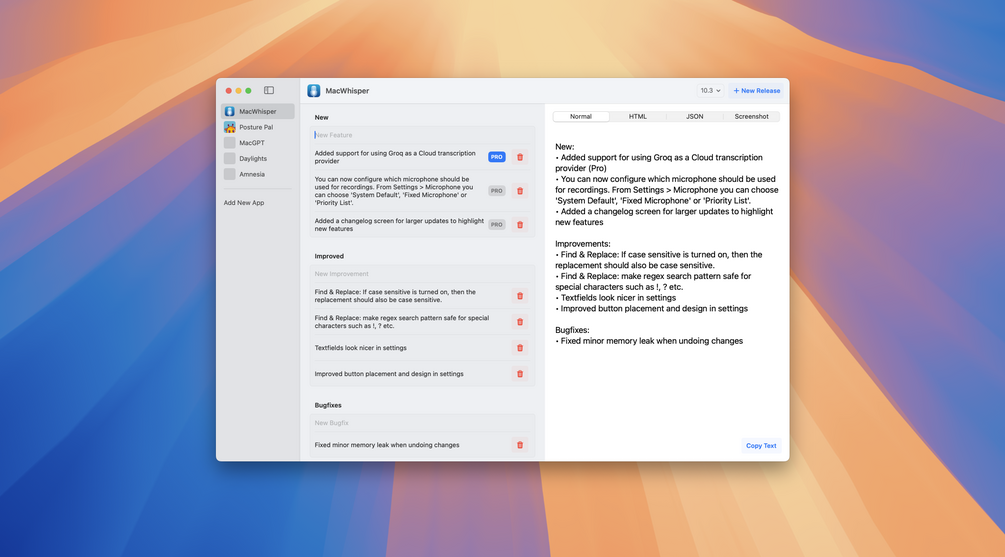Image resolution: width=1005 pixels, height=557 pixels.
Task: Select MacGPT in the sidebar
Action: coord(258,143)
